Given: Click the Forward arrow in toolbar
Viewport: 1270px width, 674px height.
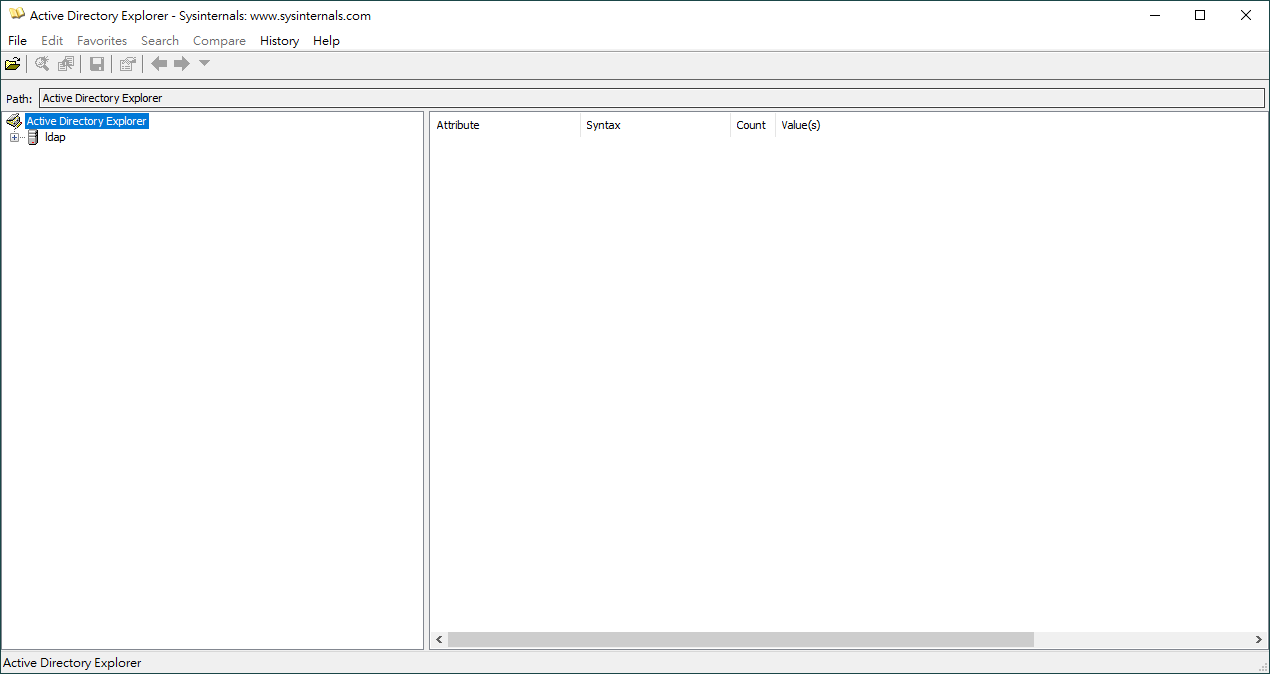Looking at the screenshot, I should [182, 64].
